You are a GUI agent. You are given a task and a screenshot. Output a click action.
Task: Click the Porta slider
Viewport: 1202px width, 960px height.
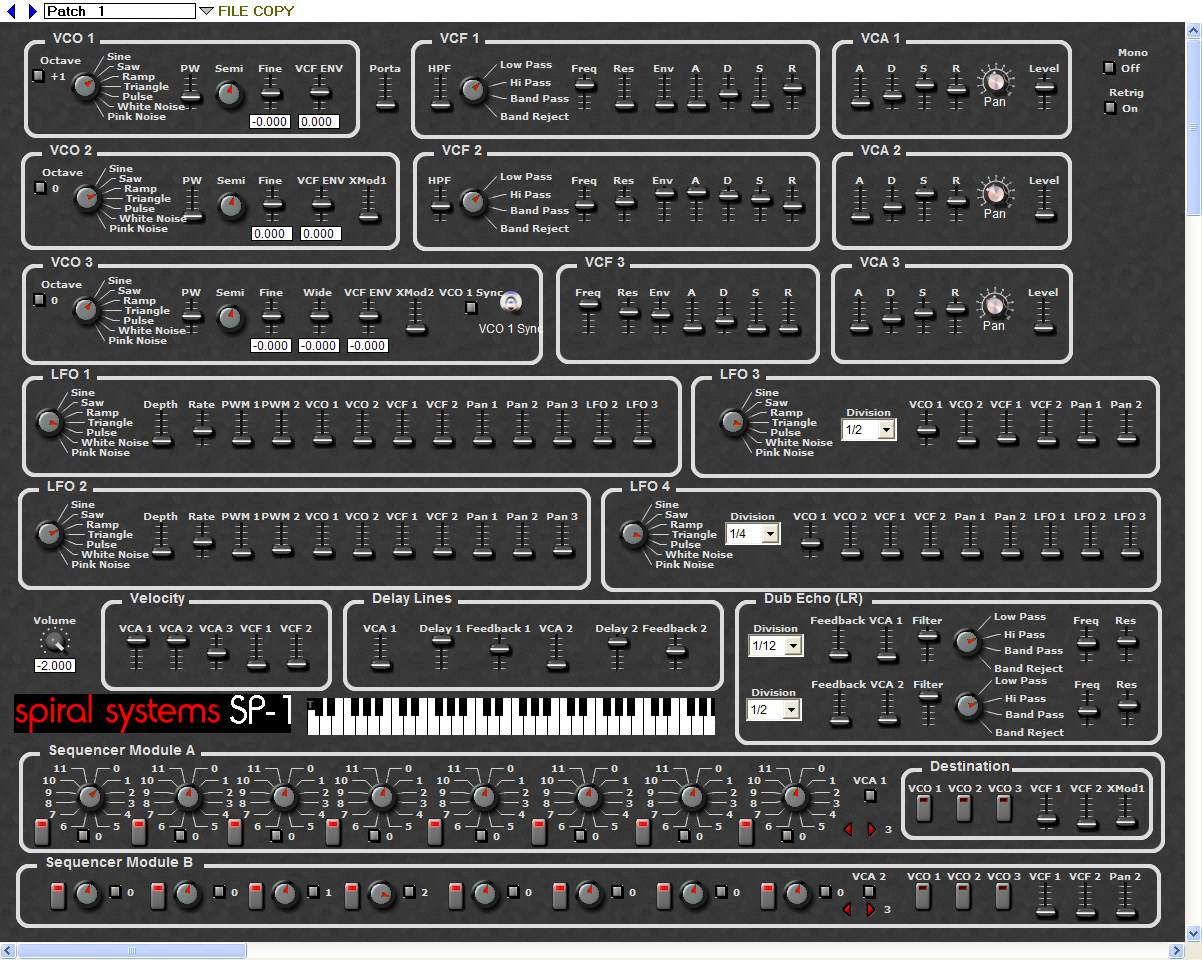coord(385,93)
